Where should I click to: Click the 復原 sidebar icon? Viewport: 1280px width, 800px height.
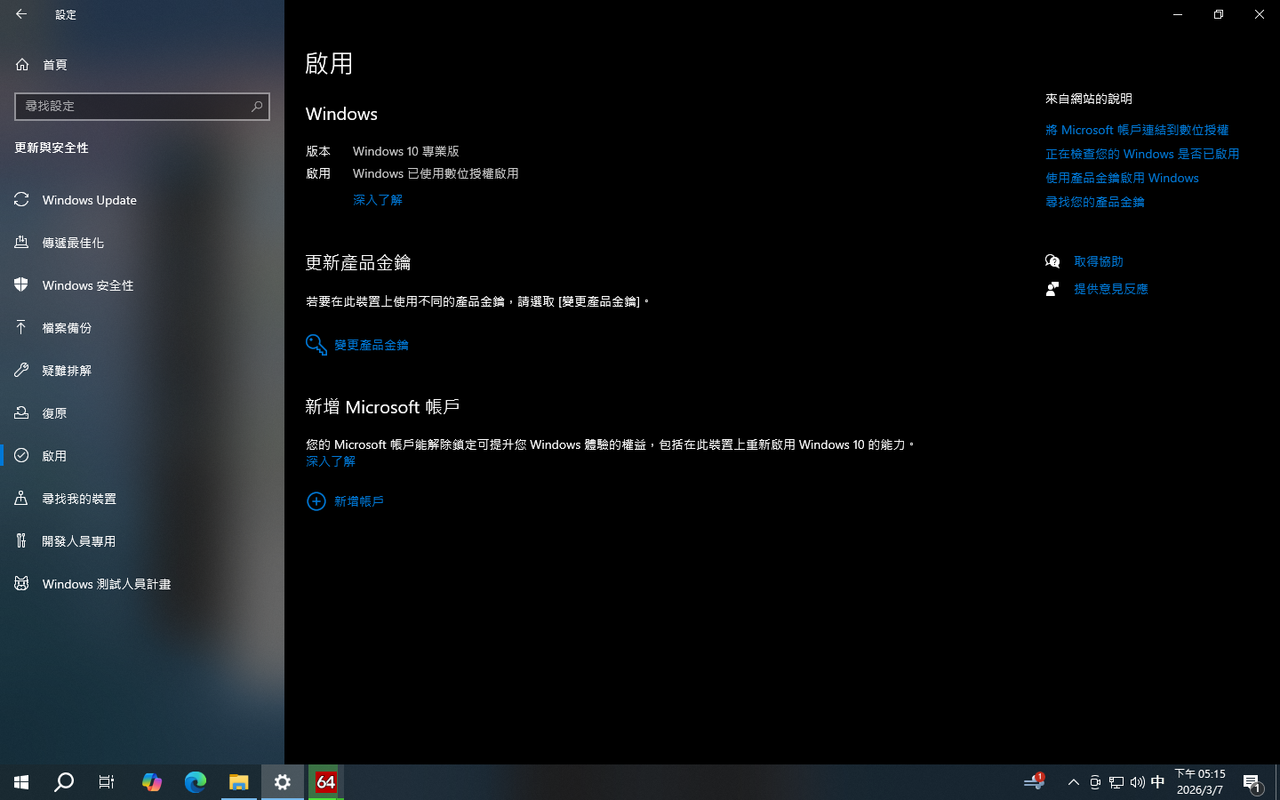pyautogui.click(x=21, y=413)
